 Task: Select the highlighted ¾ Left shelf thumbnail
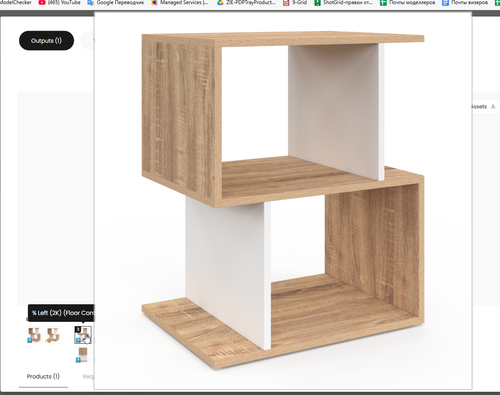point(83,335)
